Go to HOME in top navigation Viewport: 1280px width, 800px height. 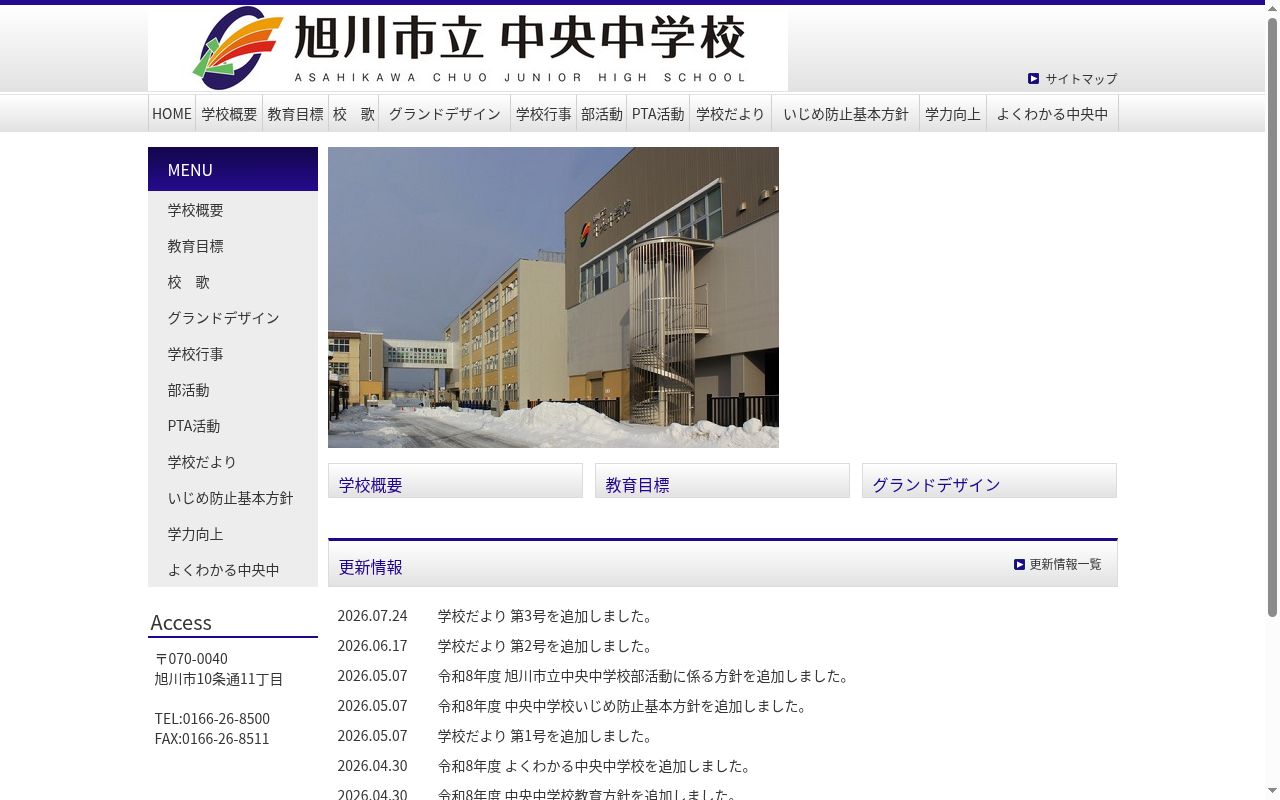[172, 114]
